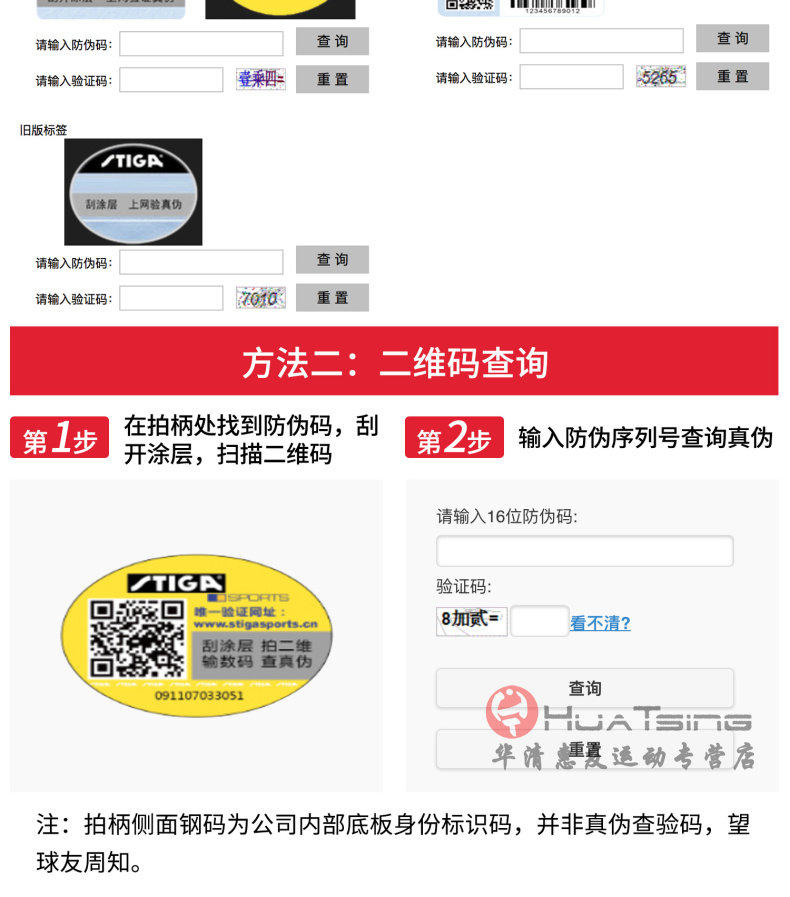Click red 方法二：二维码查询 banner
The width and height of the screenshot is (790, 897).
(394, 361)
